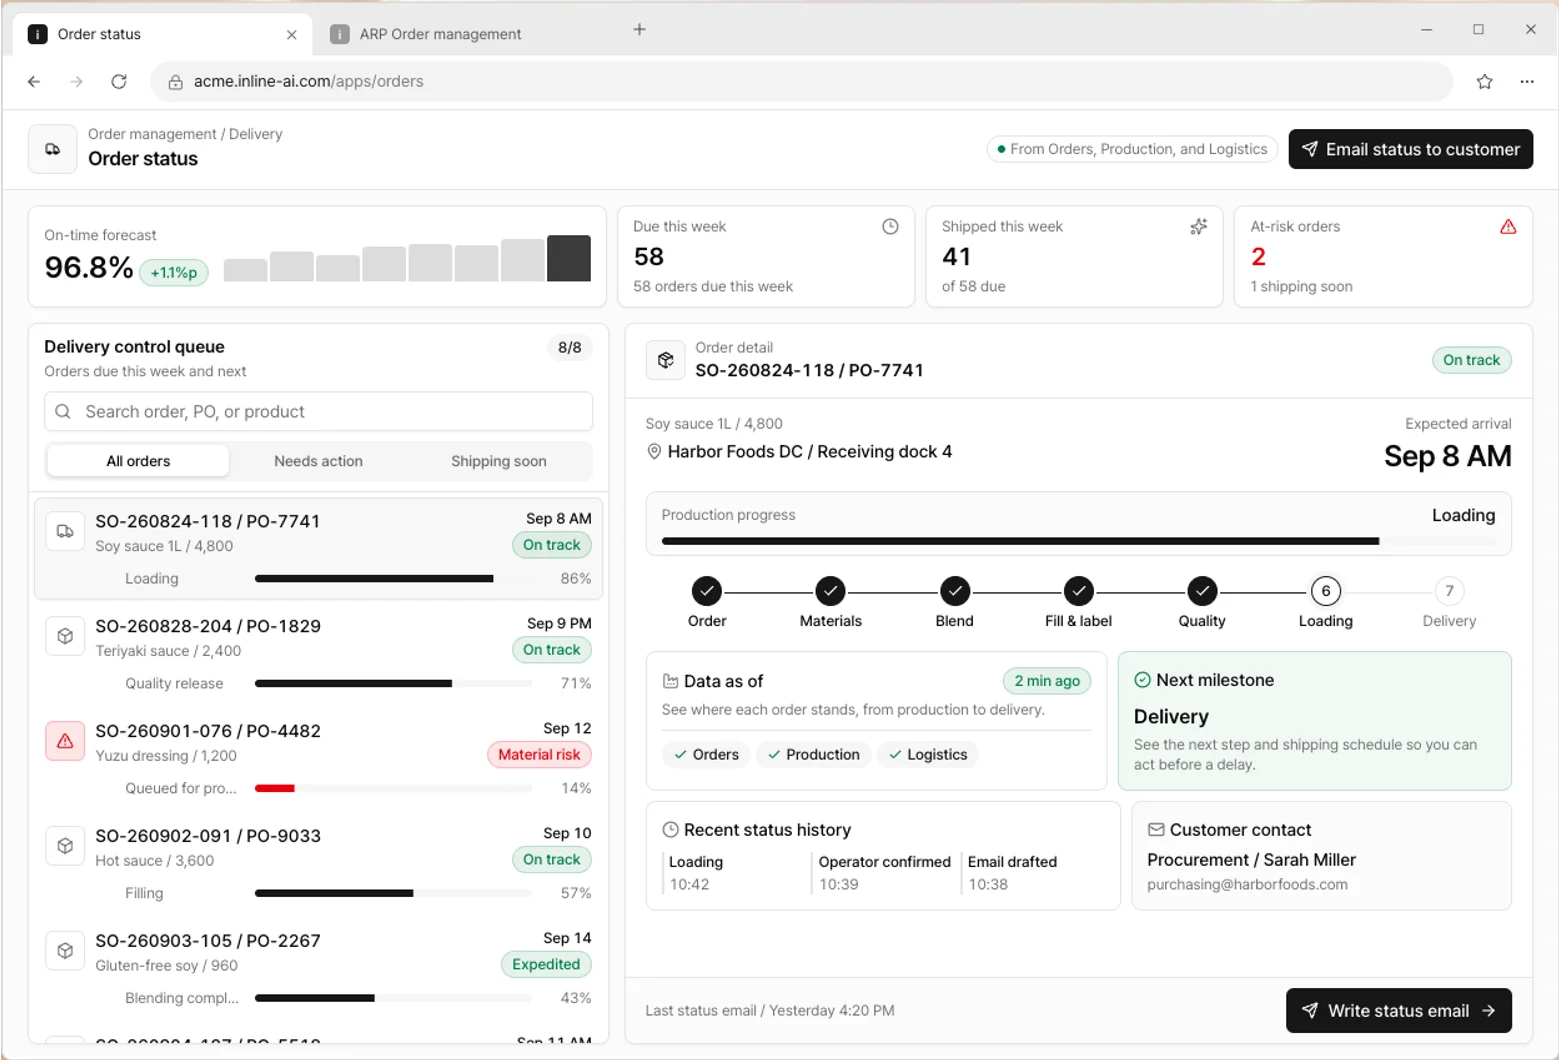This screenshot has width=1560, height=1060.
Task: Open order SO-260902-091 / PO-9033
Action: [x=318, y=864]
